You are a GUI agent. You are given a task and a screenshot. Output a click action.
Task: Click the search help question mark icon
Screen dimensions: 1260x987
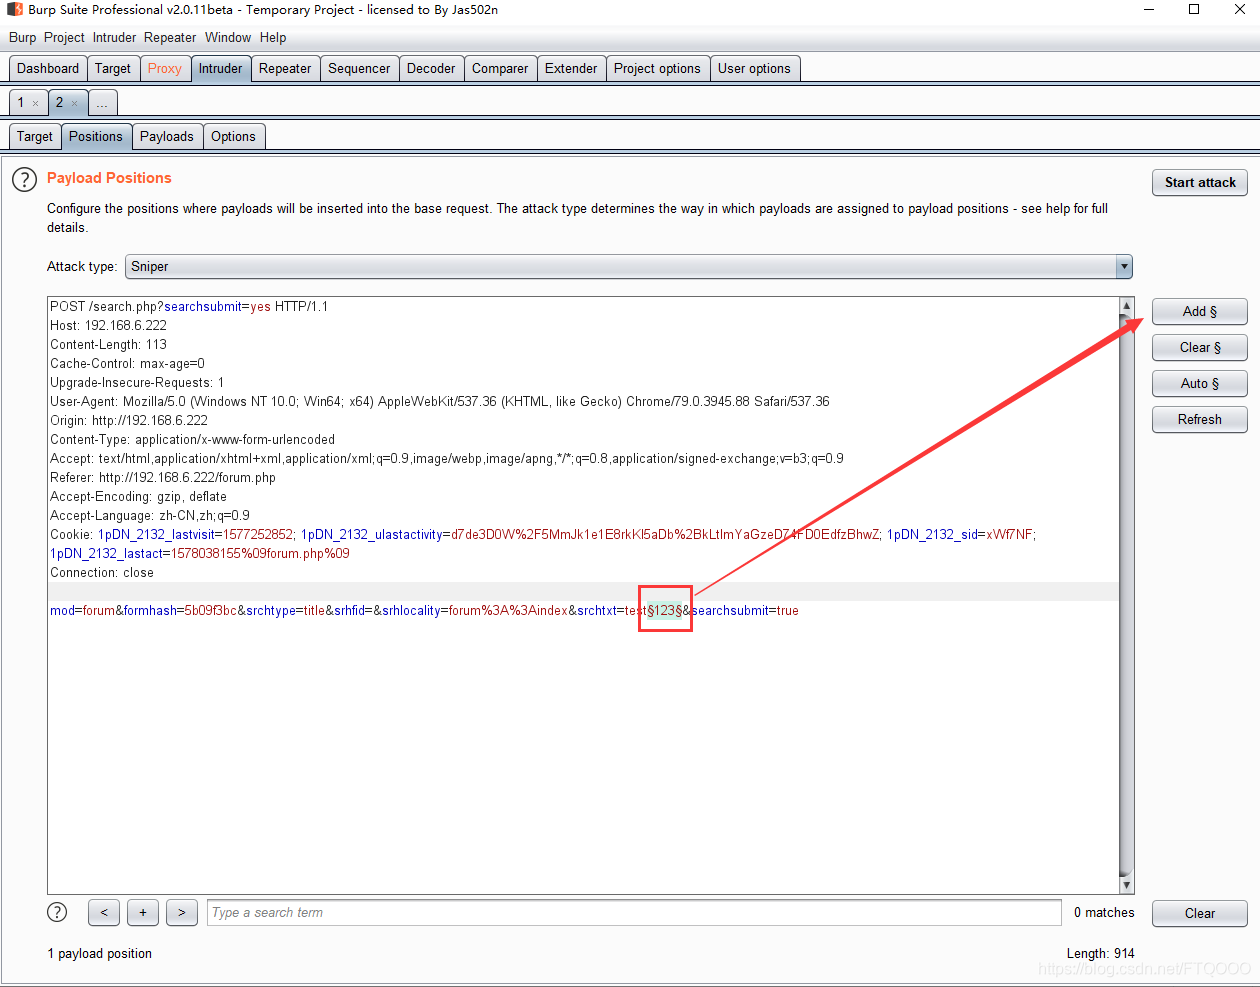click(58, 912)
